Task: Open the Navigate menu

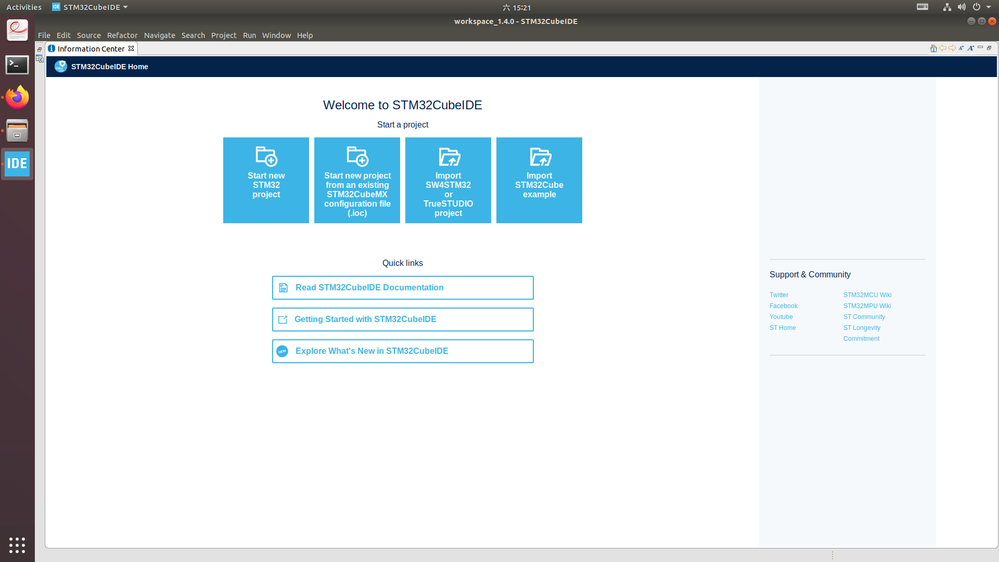Action: point(159,35)
